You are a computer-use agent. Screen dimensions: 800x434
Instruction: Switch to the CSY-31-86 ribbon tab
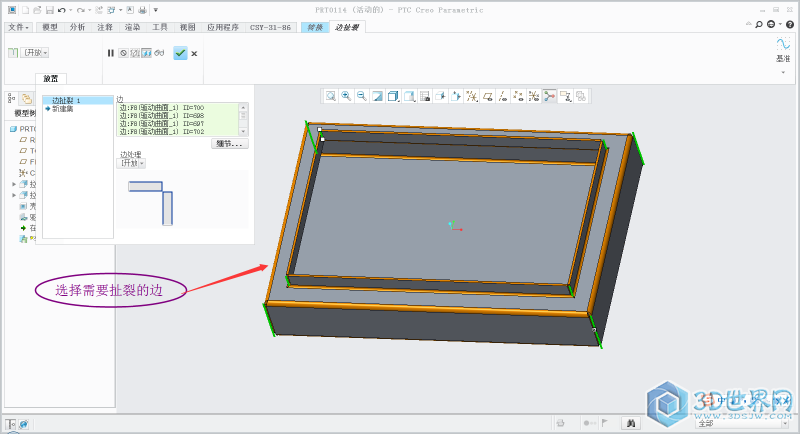click(x=270, y=27)
